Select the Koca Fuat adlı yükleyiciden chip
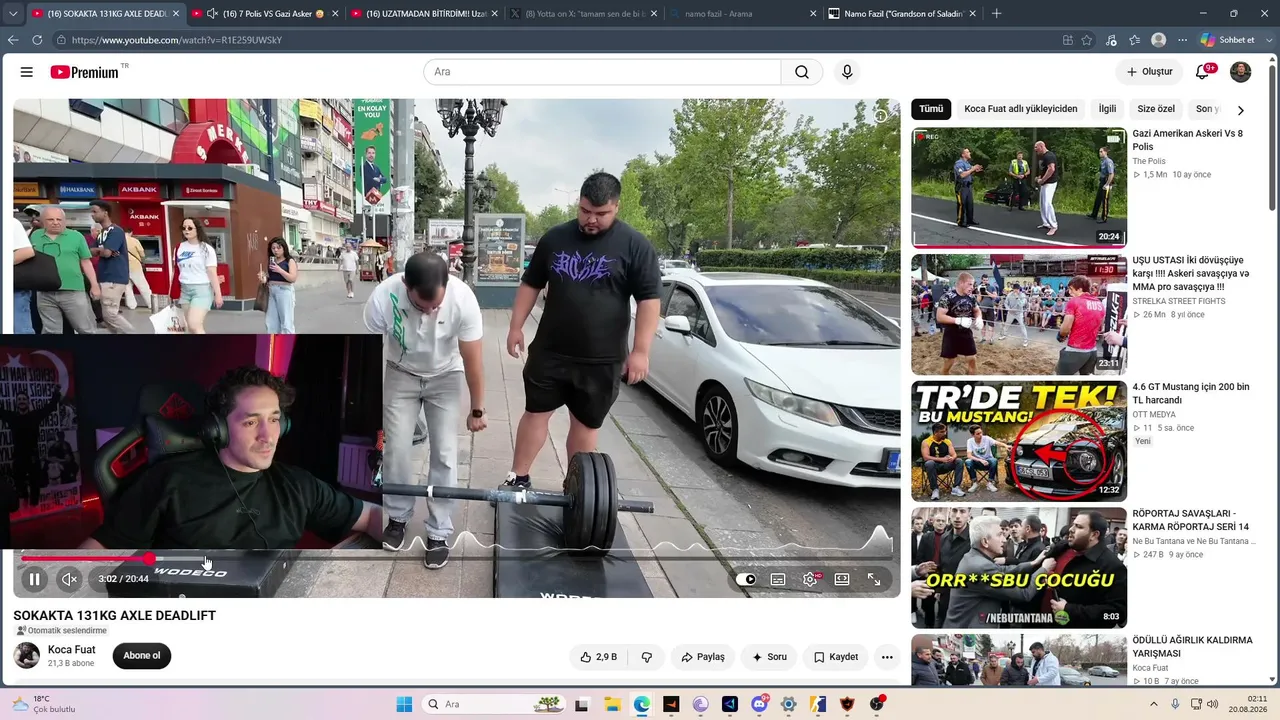Image resolution: width=1280 pixels, height=720 pixels. tap(1021, 109)
